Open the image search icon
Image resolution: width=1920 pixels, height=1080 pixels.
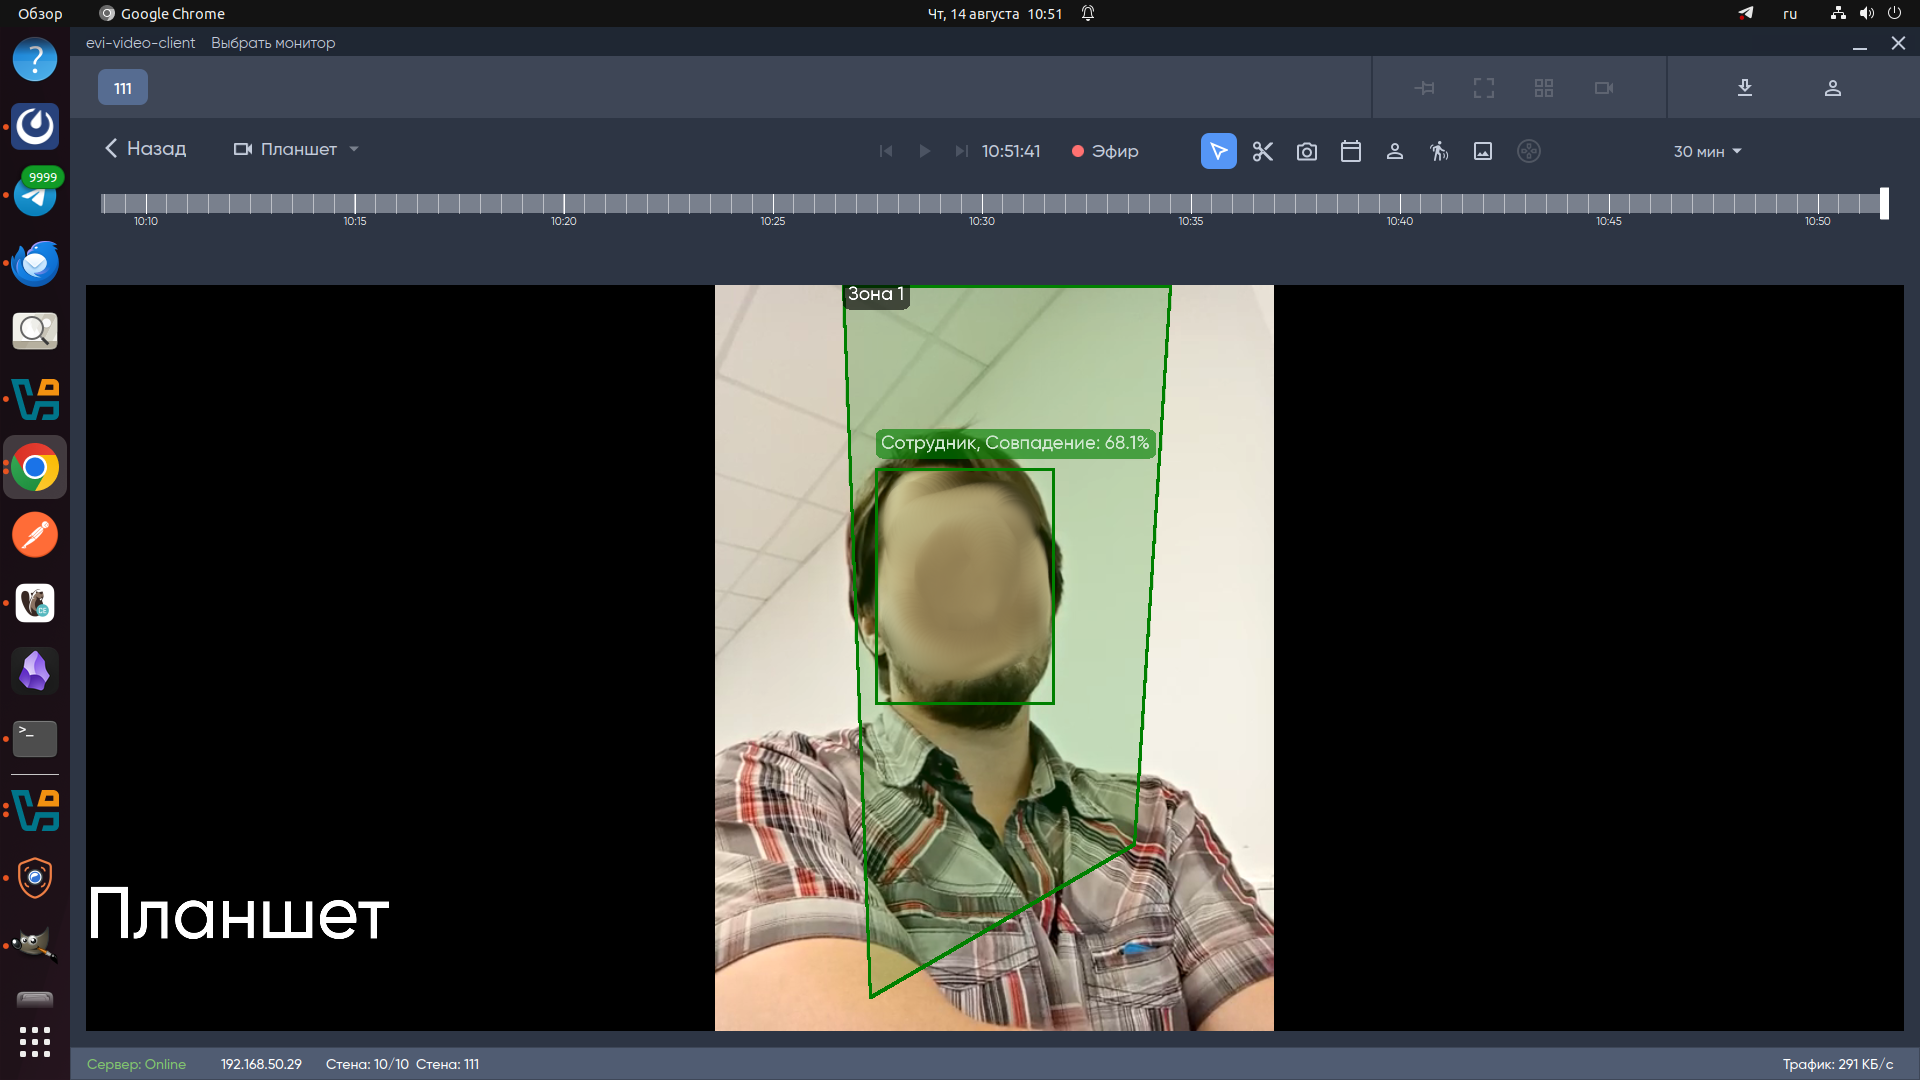[x=1483, y=151]
